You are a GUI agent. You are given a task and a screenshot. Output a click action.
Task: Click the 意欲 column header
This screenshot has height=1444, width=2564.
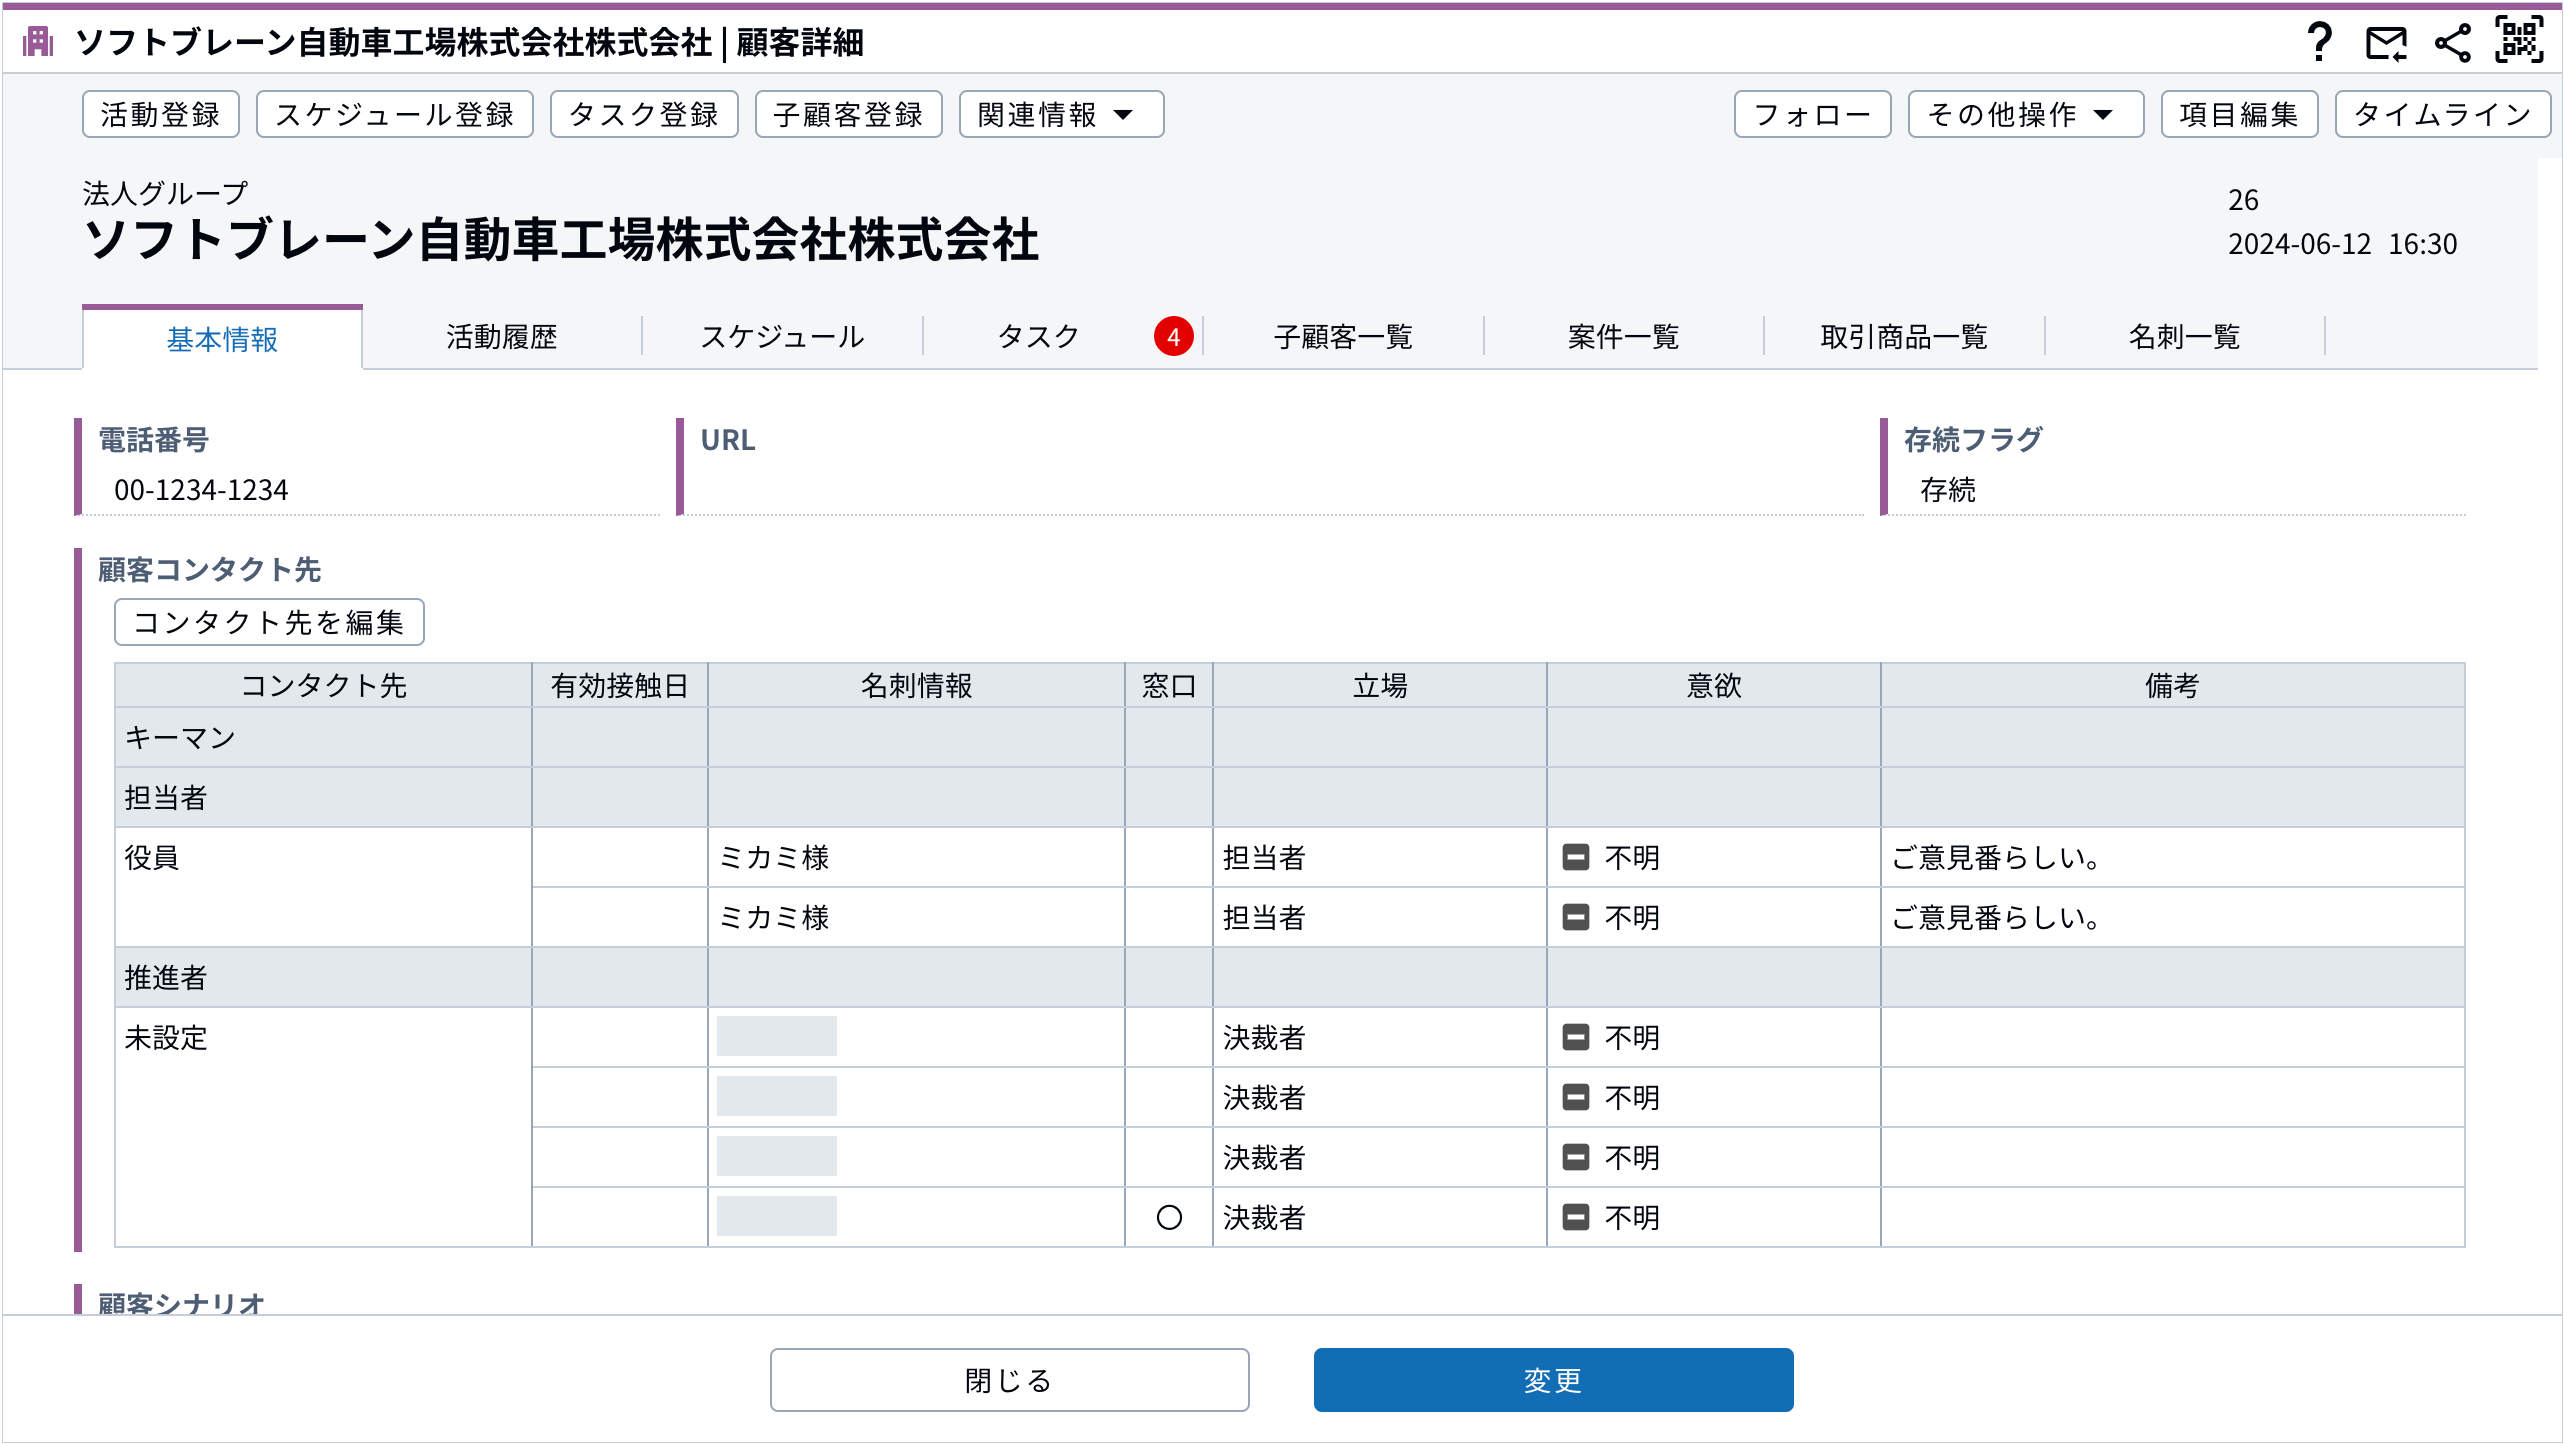1713,686
